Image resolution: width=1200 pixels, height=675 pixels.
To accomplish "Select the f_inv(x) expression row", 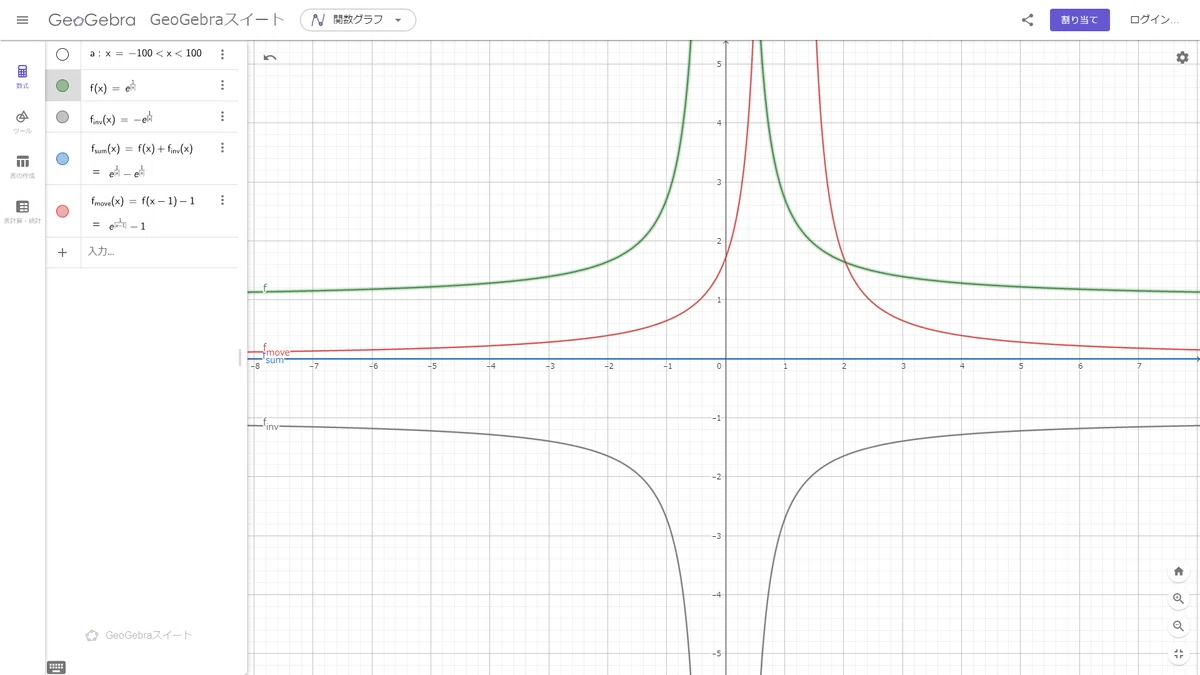I will (x=142, y=117).
